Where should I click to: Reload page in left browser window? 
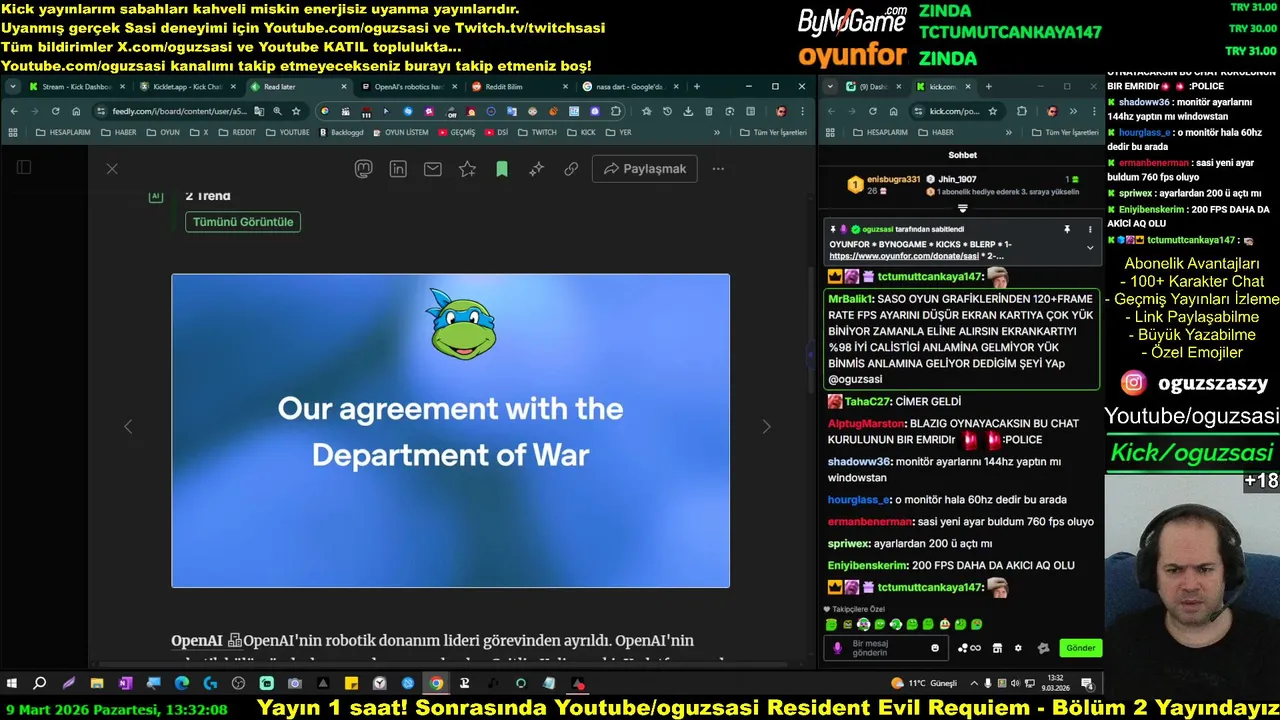tap(55, 111)
